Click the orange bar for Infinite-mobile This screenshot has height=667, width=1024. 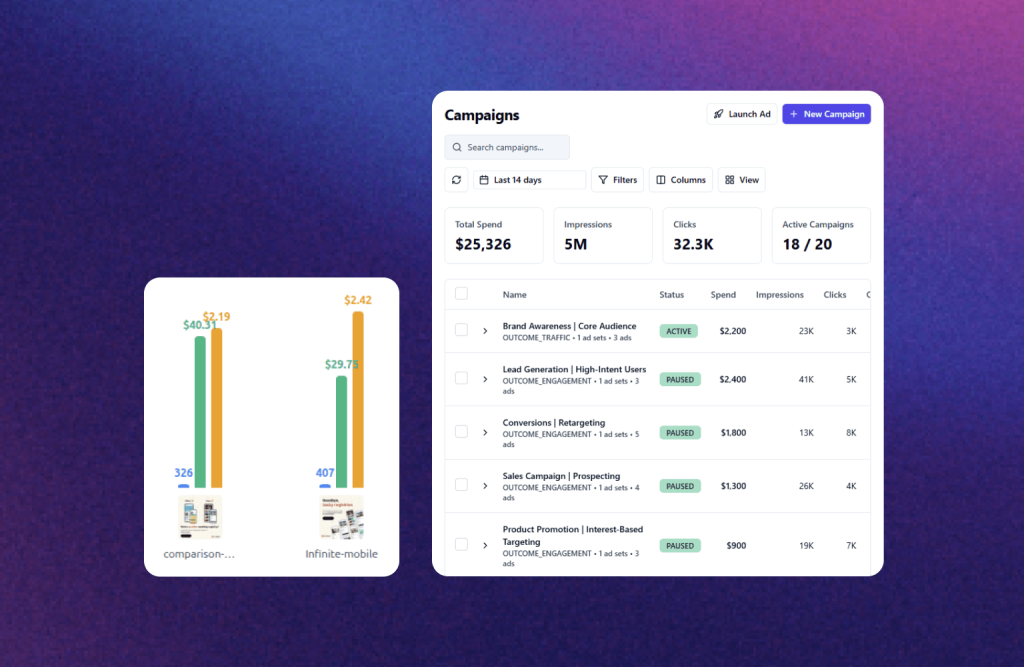(358, 399)
